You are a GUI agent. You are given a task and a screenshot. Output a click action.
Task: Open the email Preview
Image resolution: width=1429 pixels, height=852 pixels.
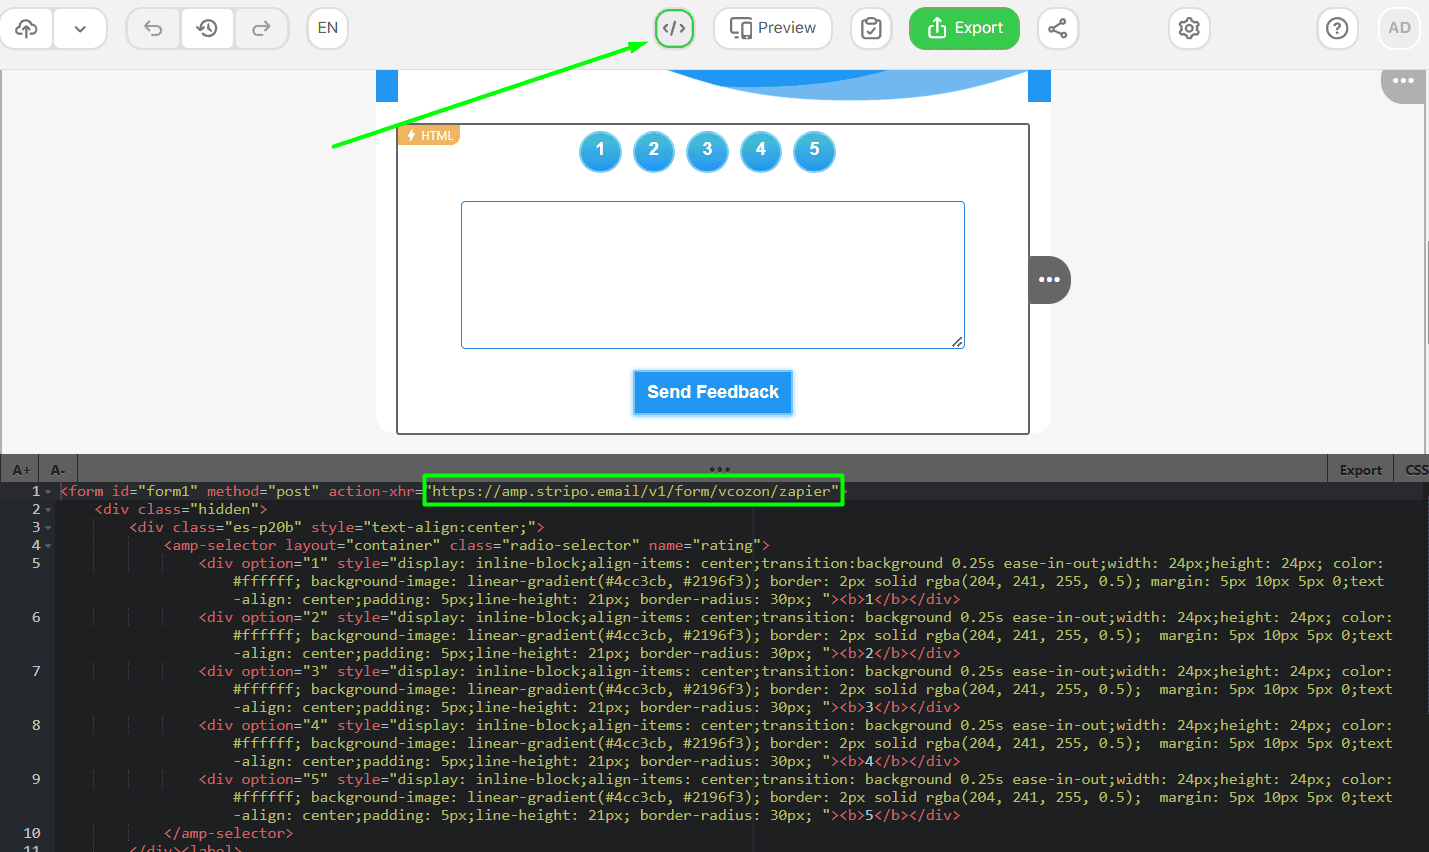click(x=773, y=28)
